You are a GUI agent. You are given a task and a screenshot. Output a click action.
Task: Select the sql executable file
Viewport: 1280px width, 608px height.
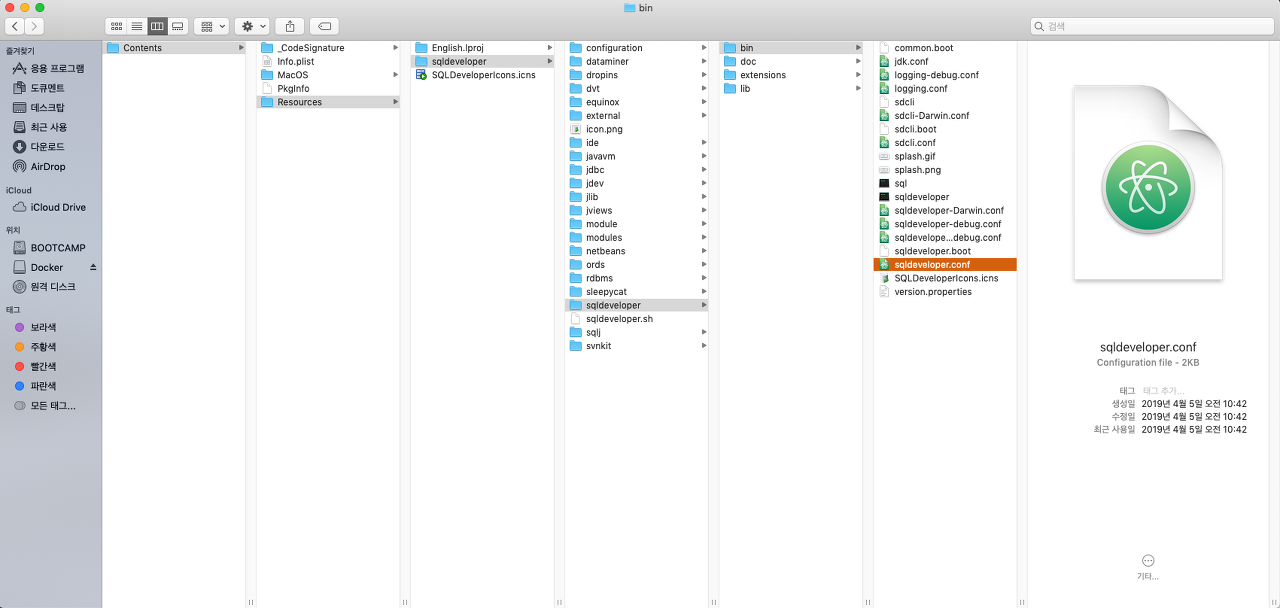945,183
